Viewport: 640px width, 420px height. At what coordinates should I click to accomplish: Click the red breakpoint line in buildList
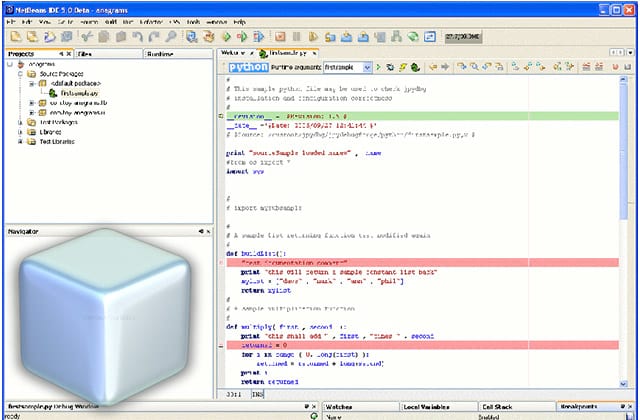coord(422,262)
